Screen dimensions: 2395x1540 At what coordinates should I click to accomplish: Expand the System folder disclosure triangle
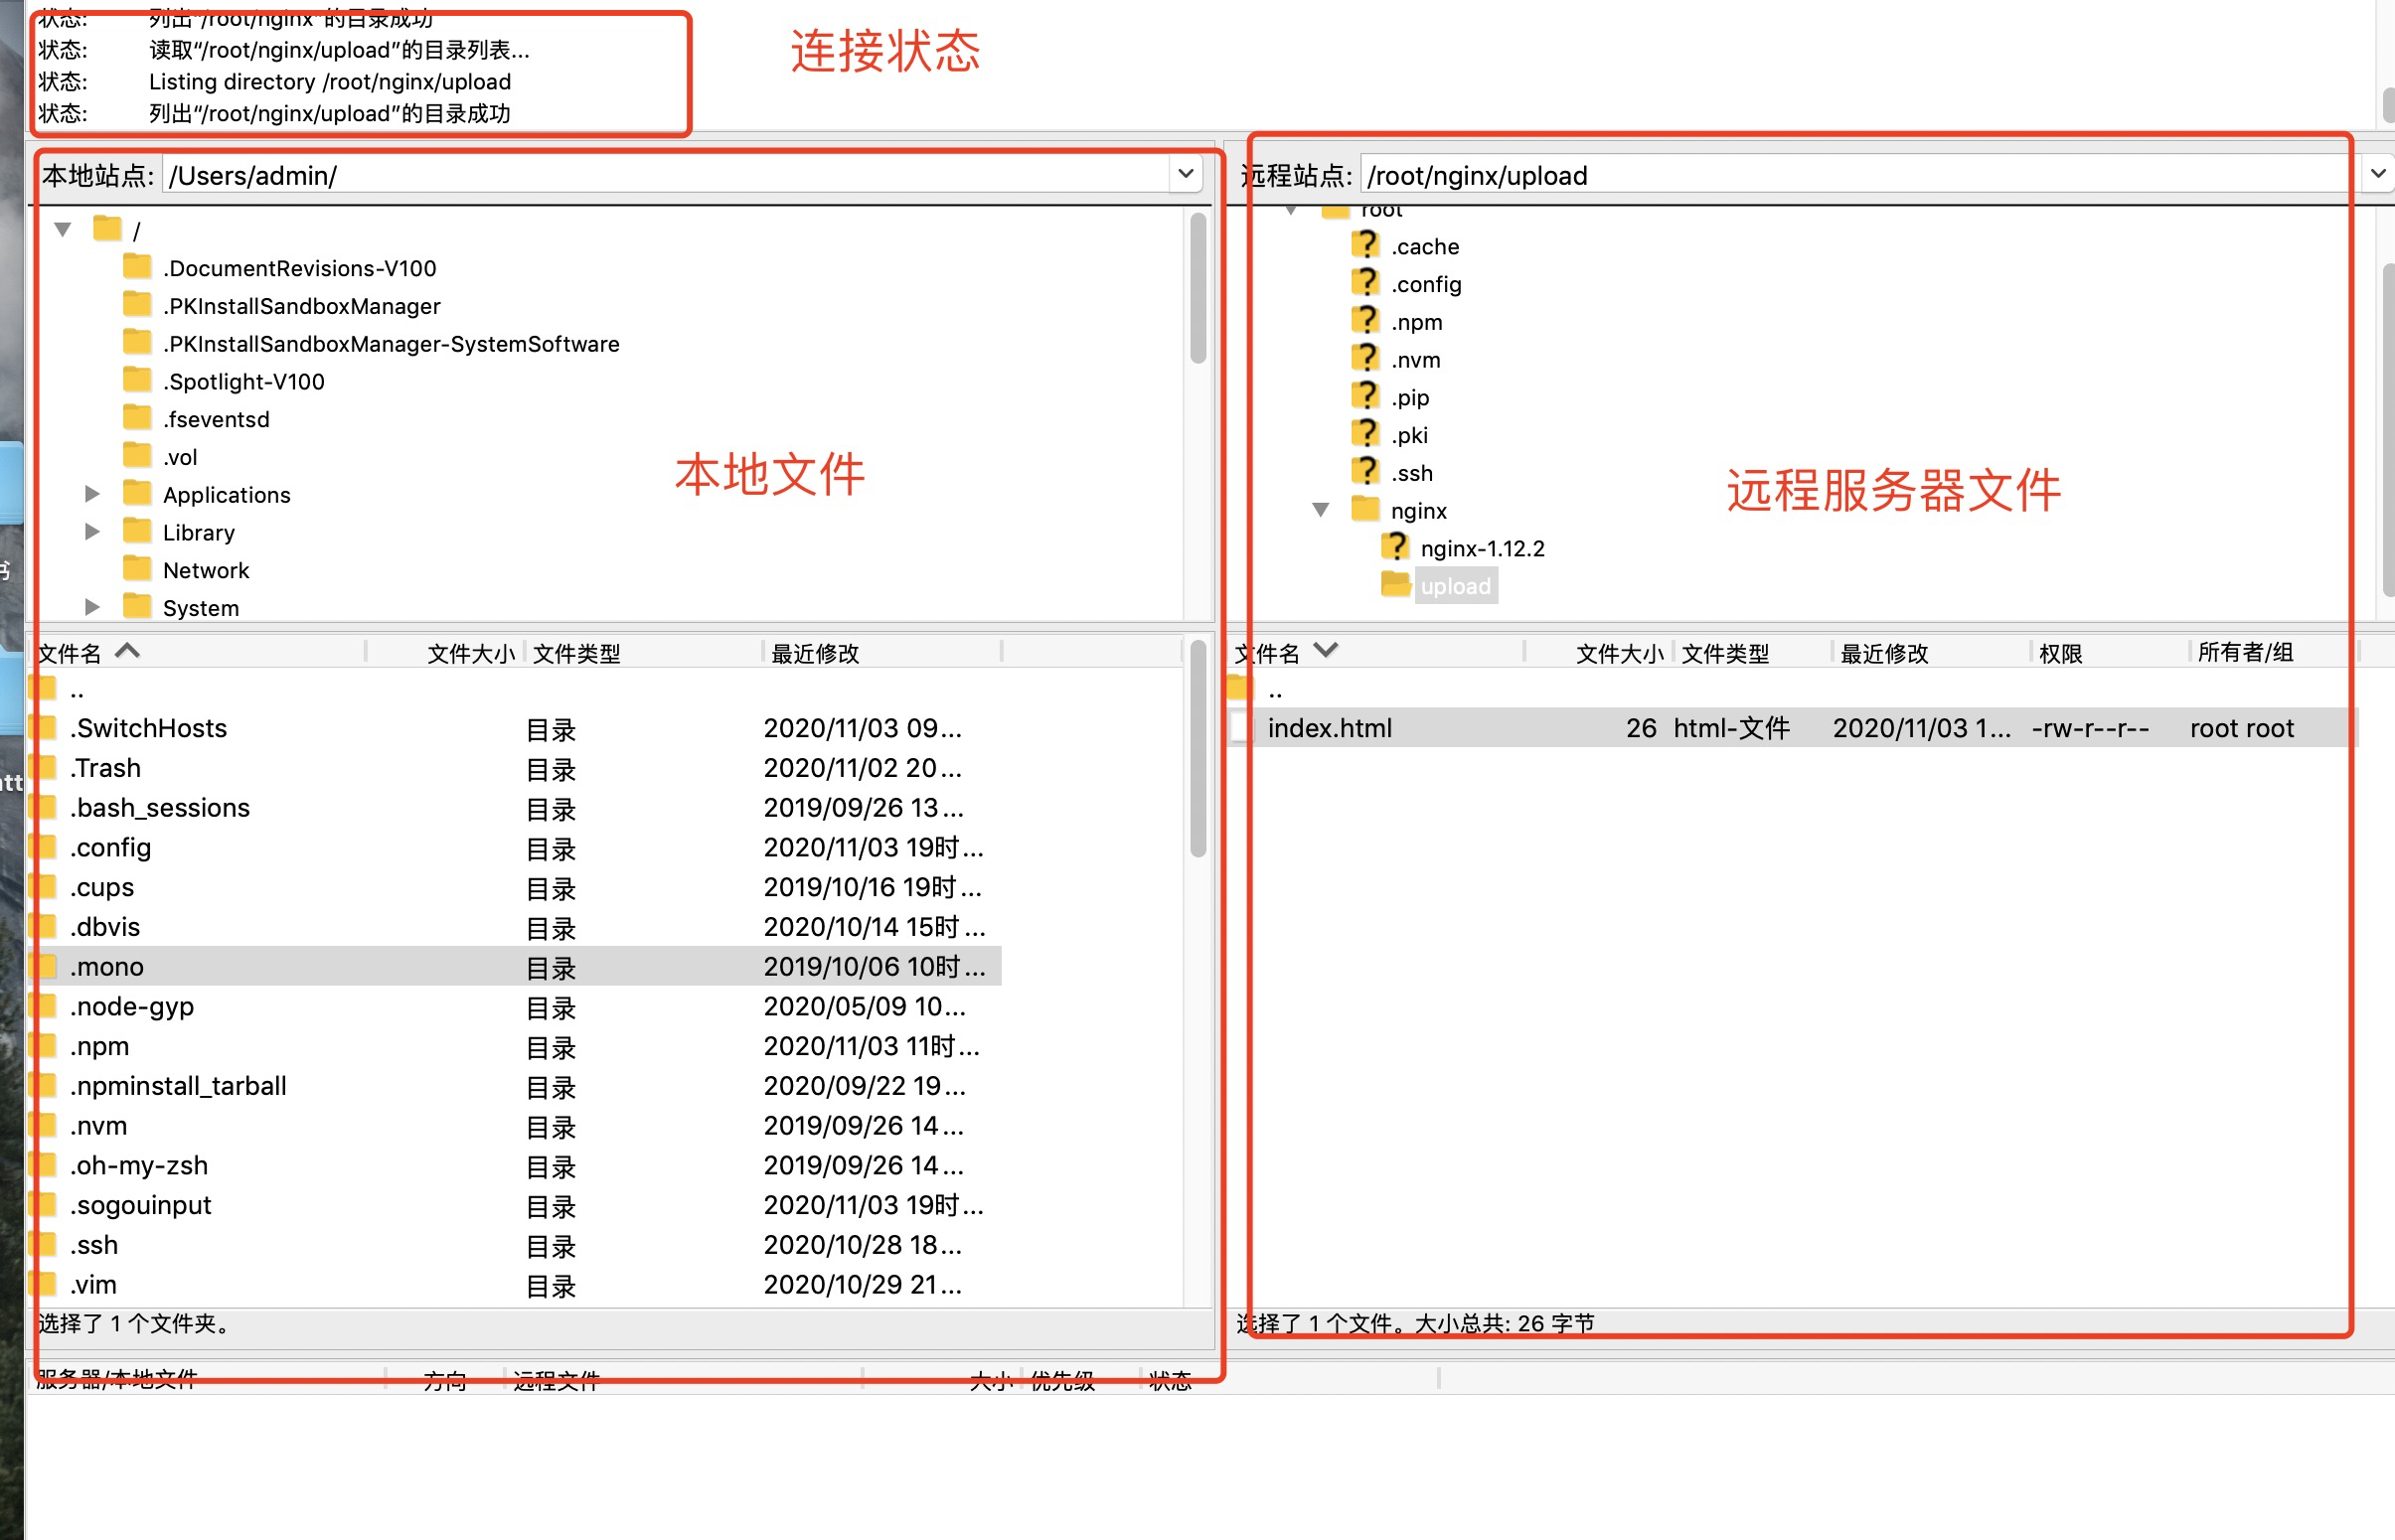[x=92, y=607]
